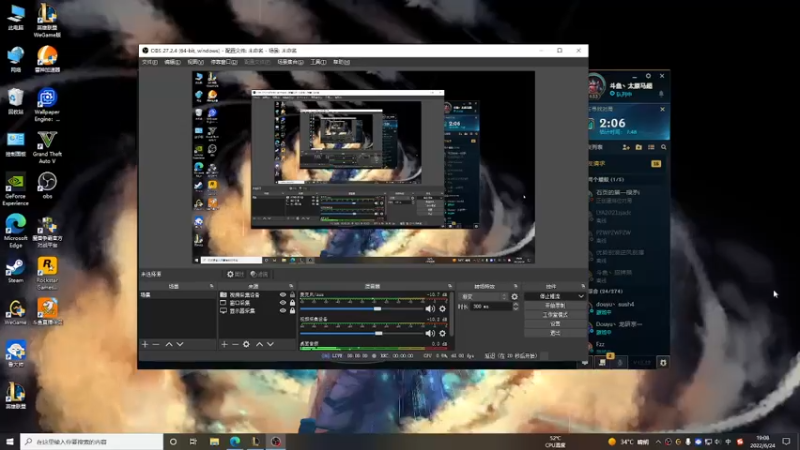Move source up with the Sources panel up arrow
The width and height of the screenshot is (800, 450).
click(x=259, y=344)
